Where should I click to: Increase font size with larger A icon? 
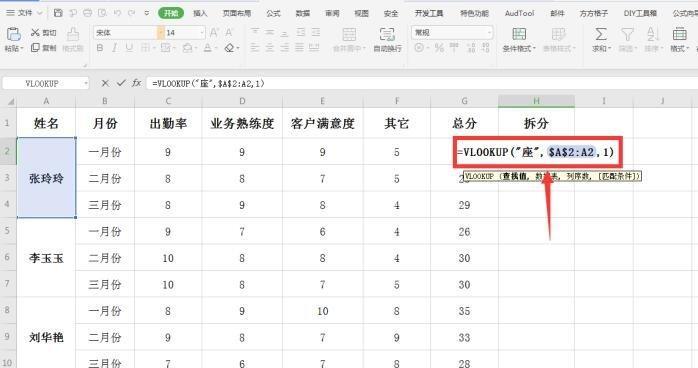pos(214,32)
